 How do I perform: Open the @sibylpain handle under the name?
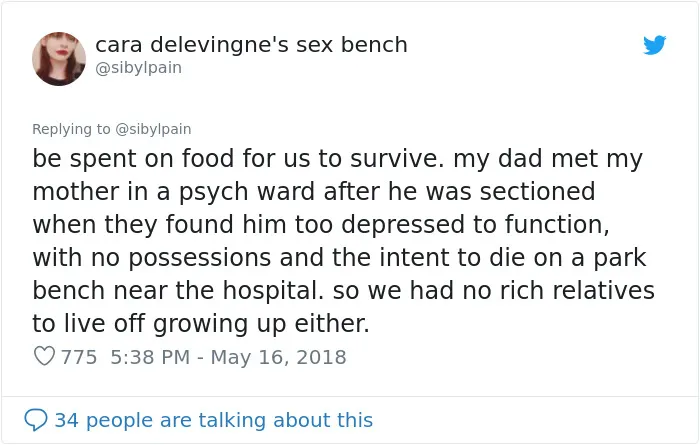pyautogui.click(x=138, y=68)
